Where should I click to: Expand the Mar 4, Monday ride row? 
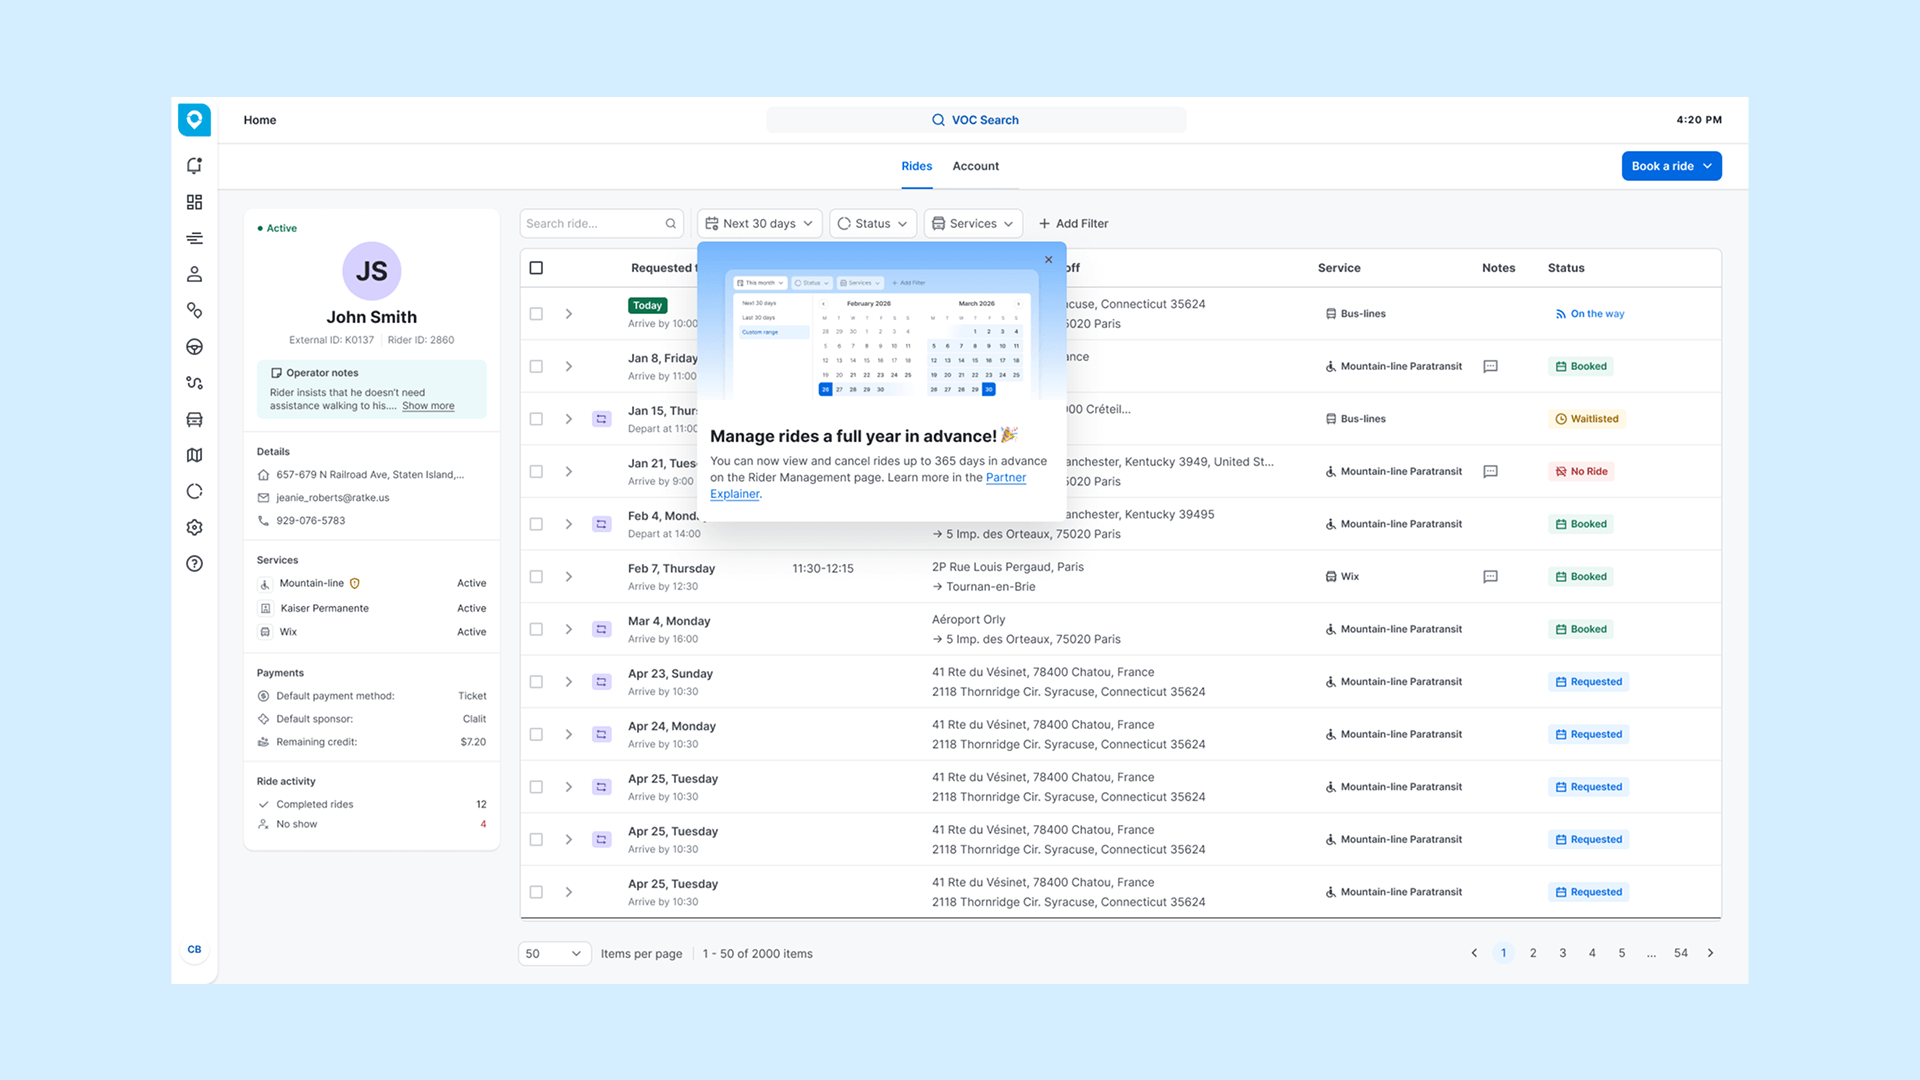point(568,629)
